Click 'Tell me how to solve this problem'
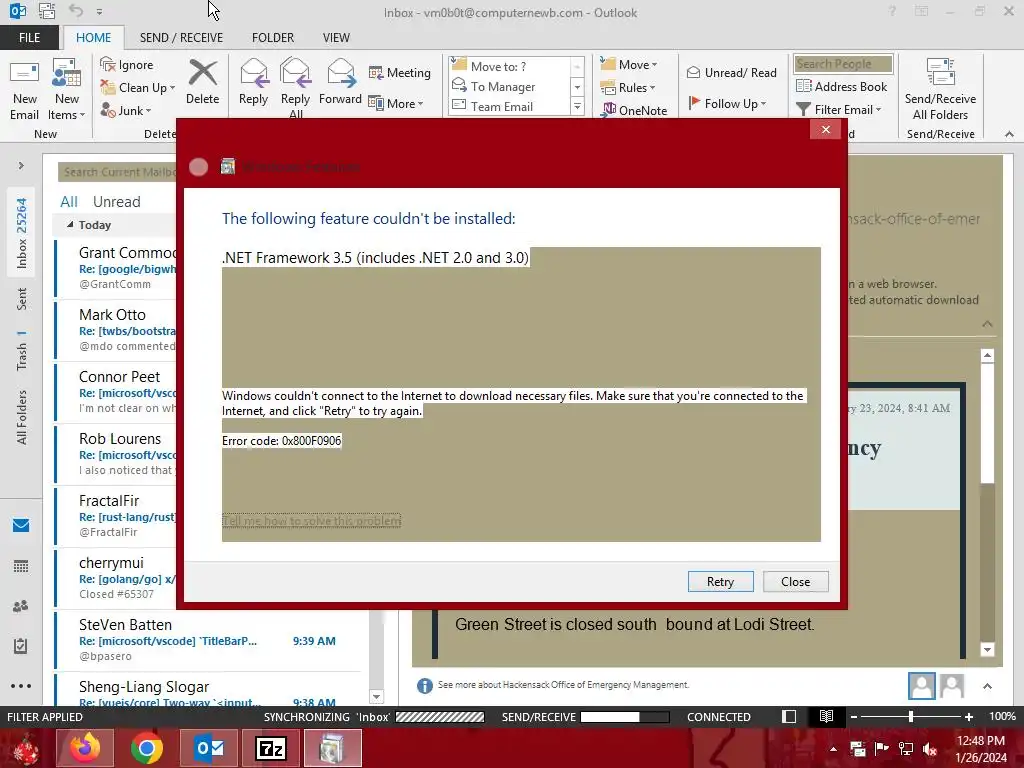The width and height of the screenshot is (1024, 768). tap(312, 520)
